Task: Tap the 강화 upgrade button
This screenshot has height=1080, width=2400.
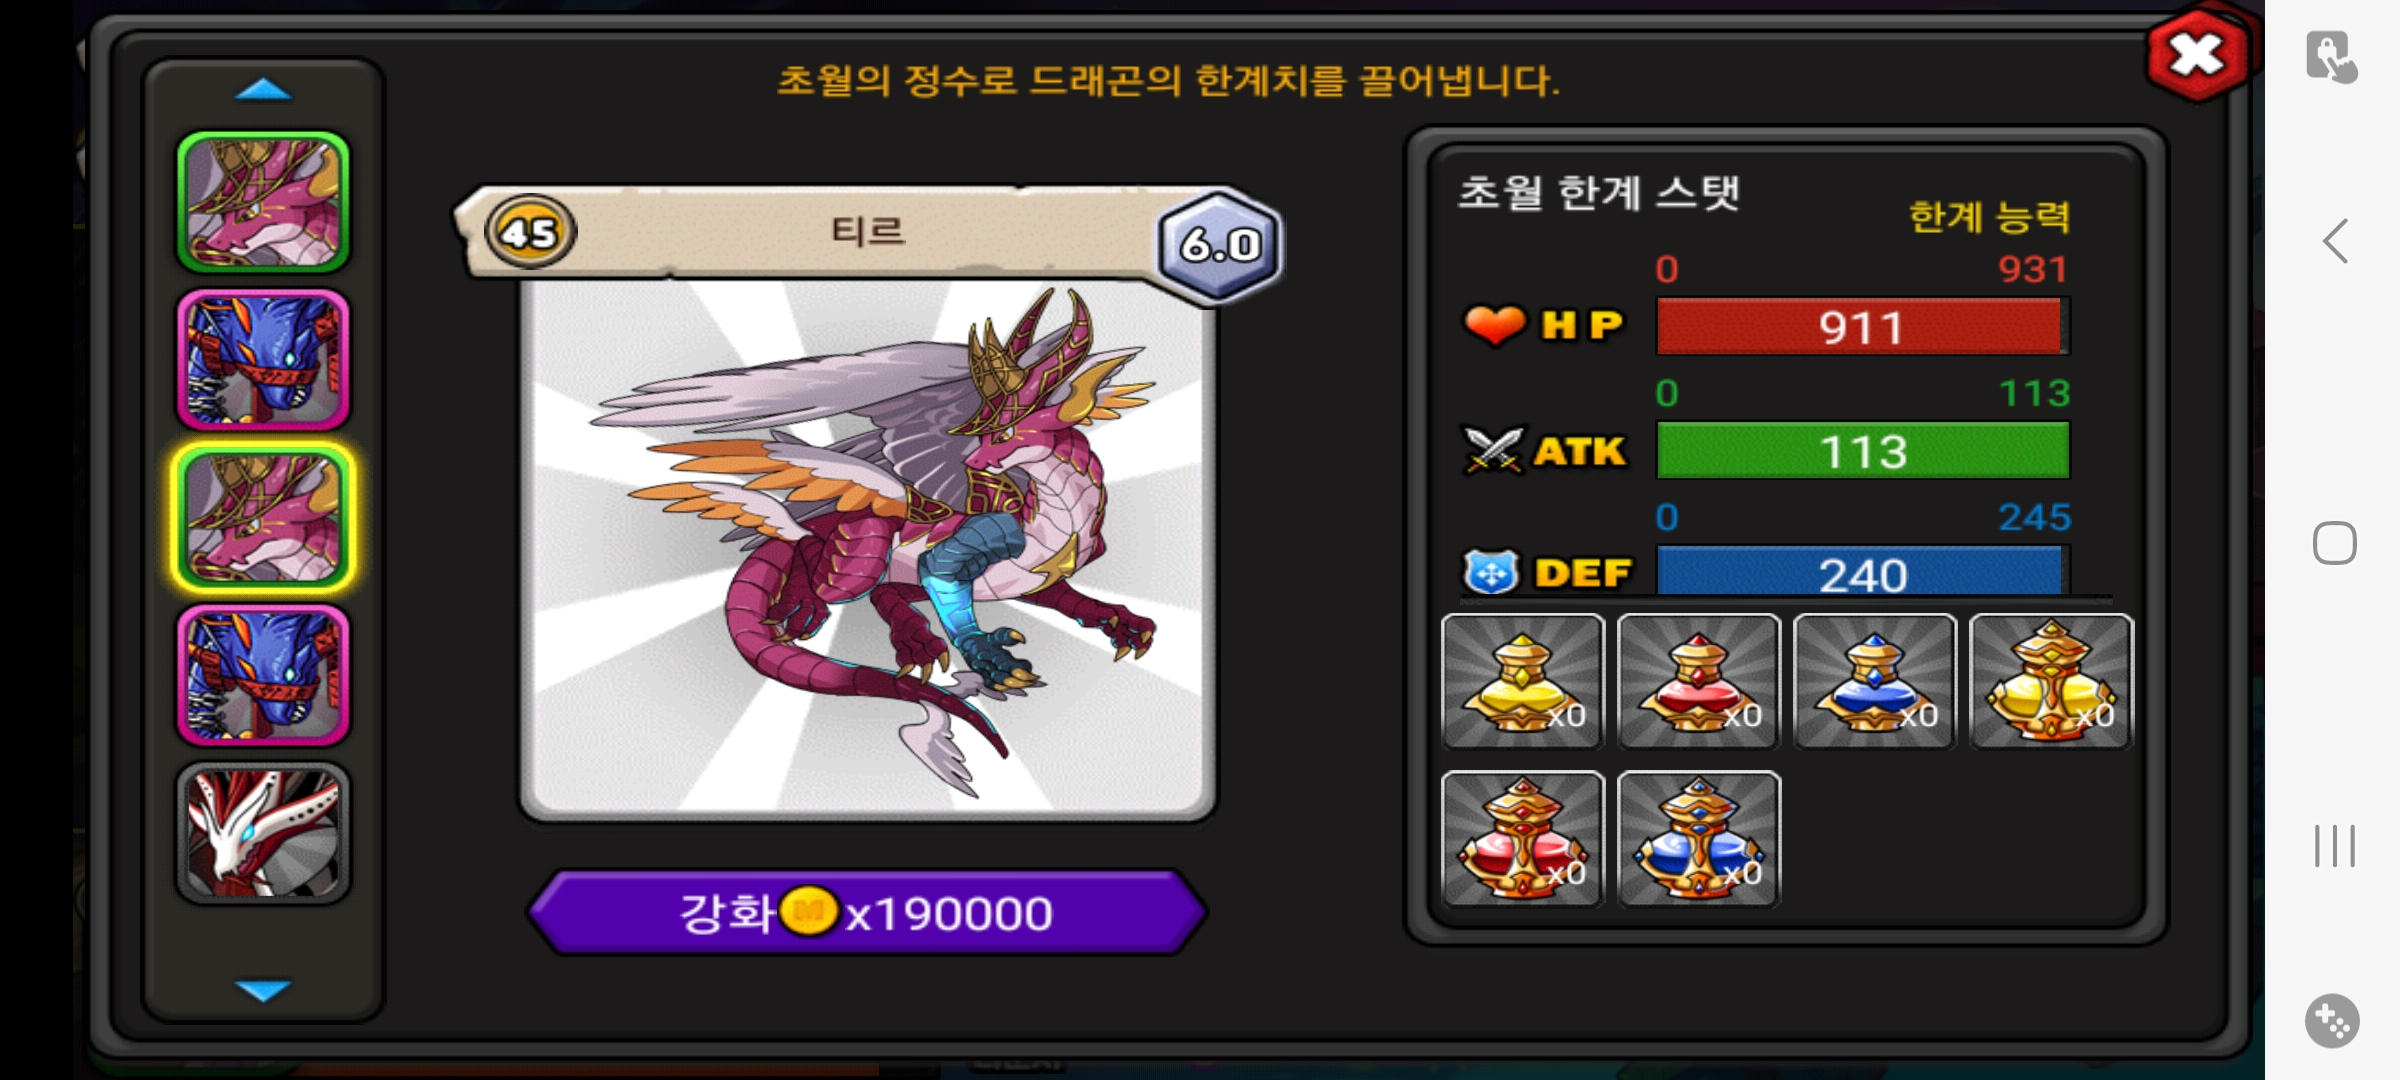Action: (867, 912)
